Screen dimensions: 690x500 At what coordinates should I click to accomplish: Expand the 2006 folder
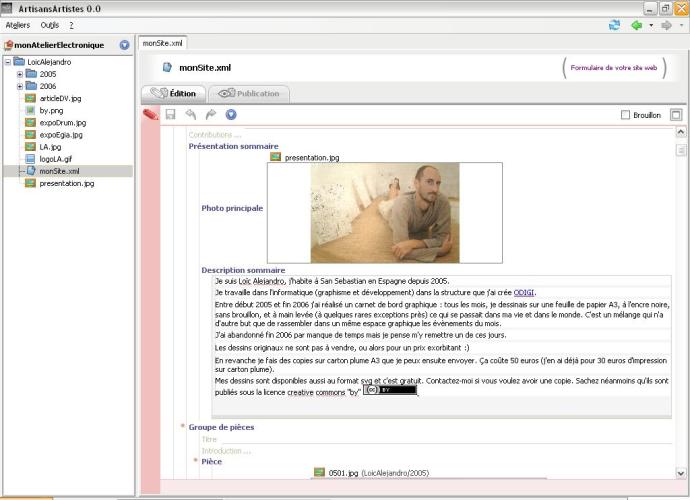pos(20,86)
